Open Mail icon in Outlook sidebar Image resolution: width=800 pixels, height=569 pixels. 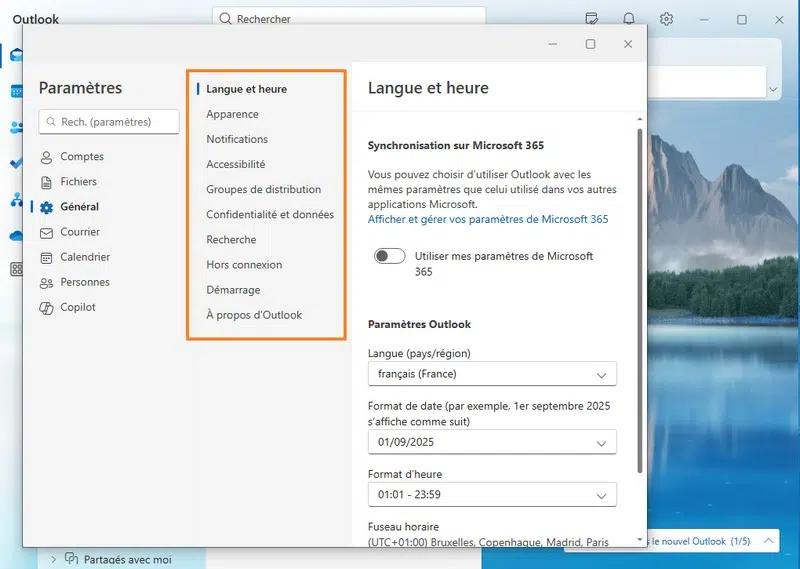[17, 55]
